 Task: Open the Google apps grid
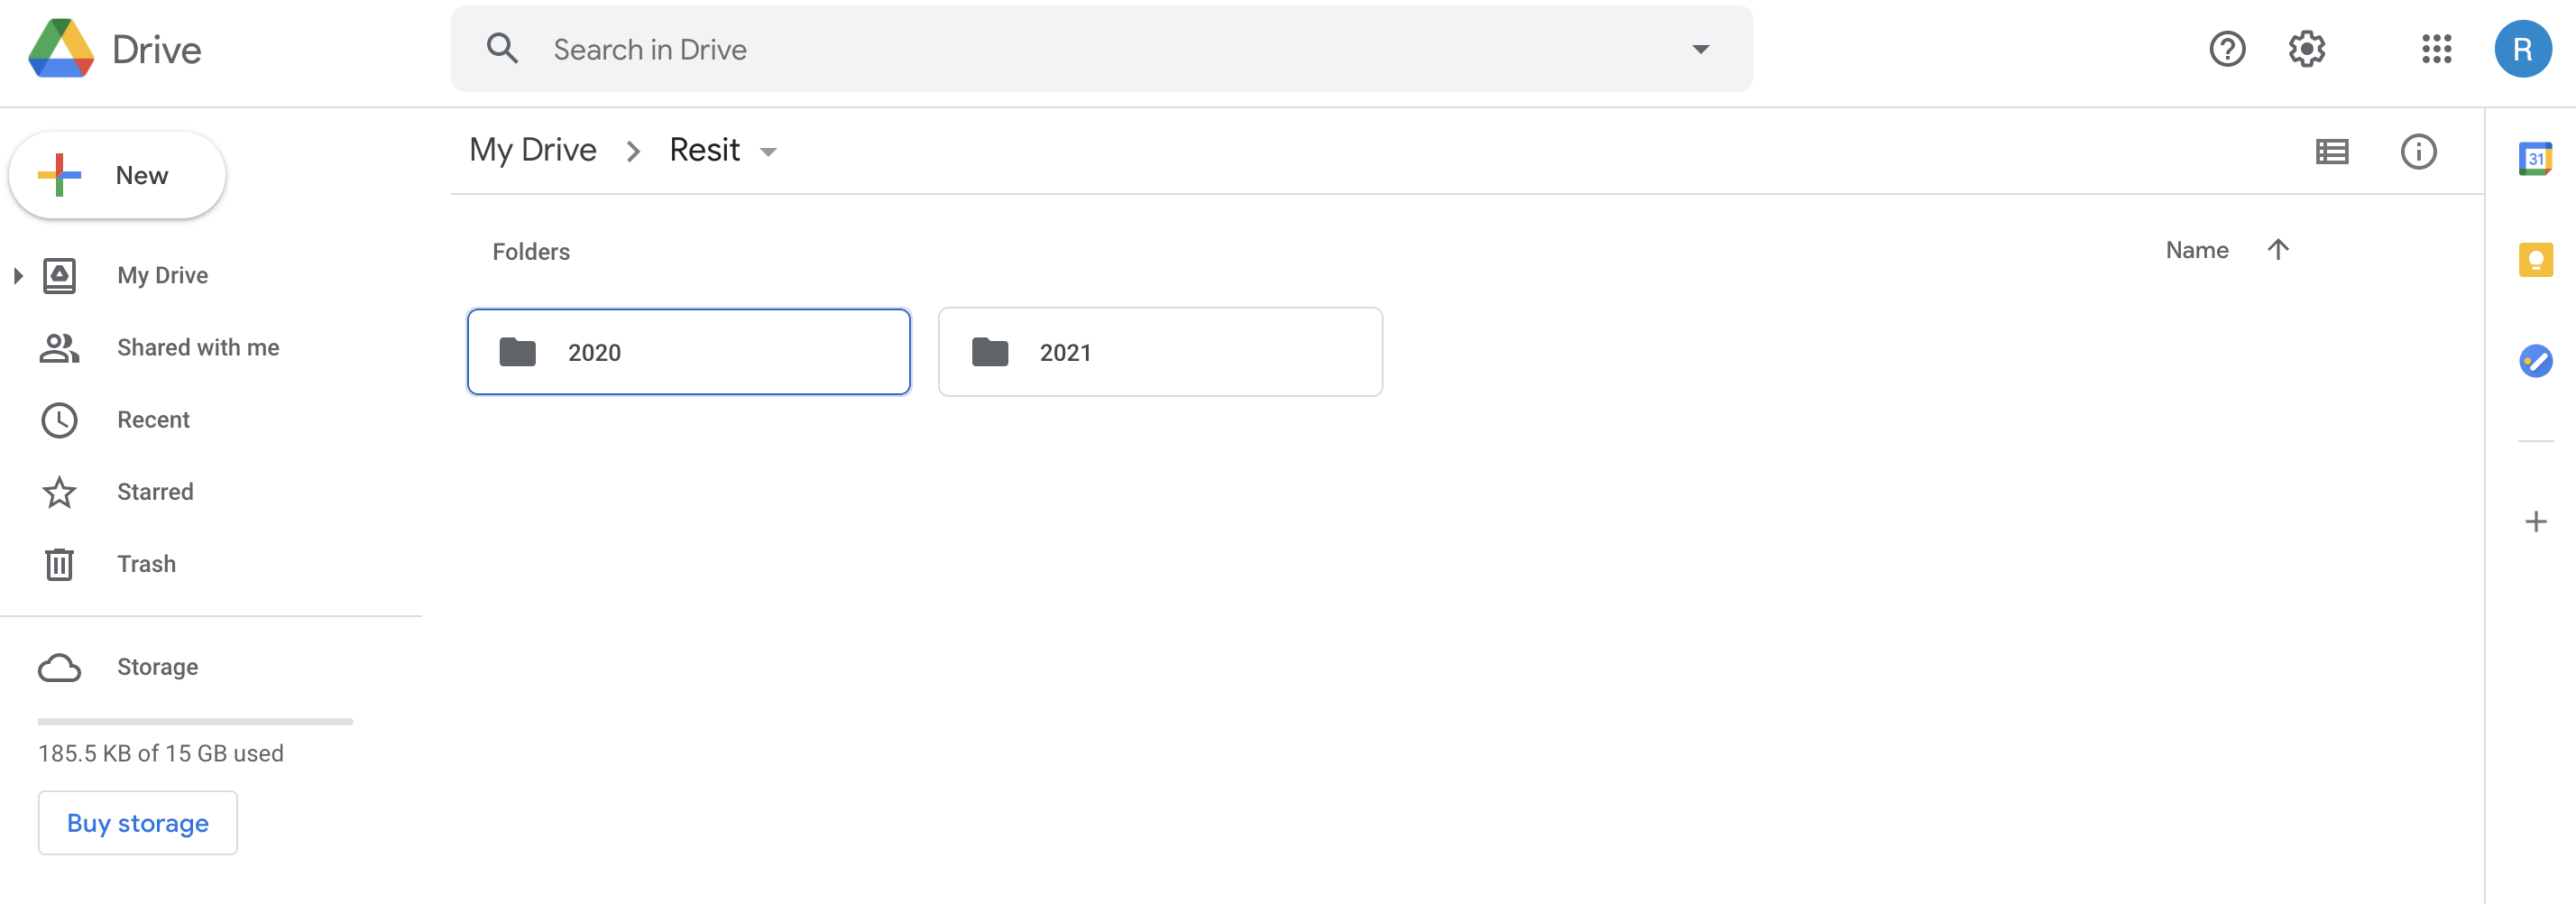[2436, 49]
